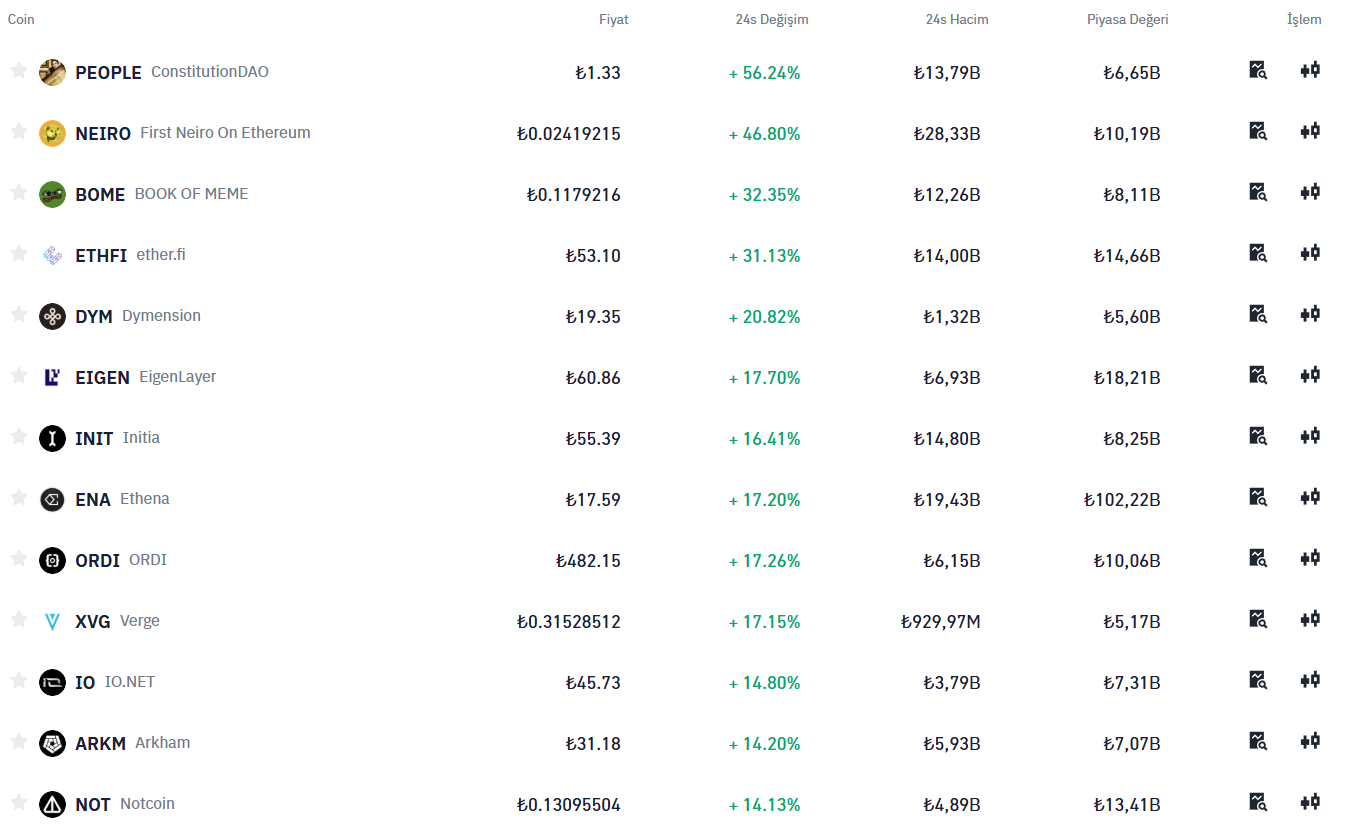The image size is (1367, 831).
Task: Click the ORDI coin logo
Action: 52,561
